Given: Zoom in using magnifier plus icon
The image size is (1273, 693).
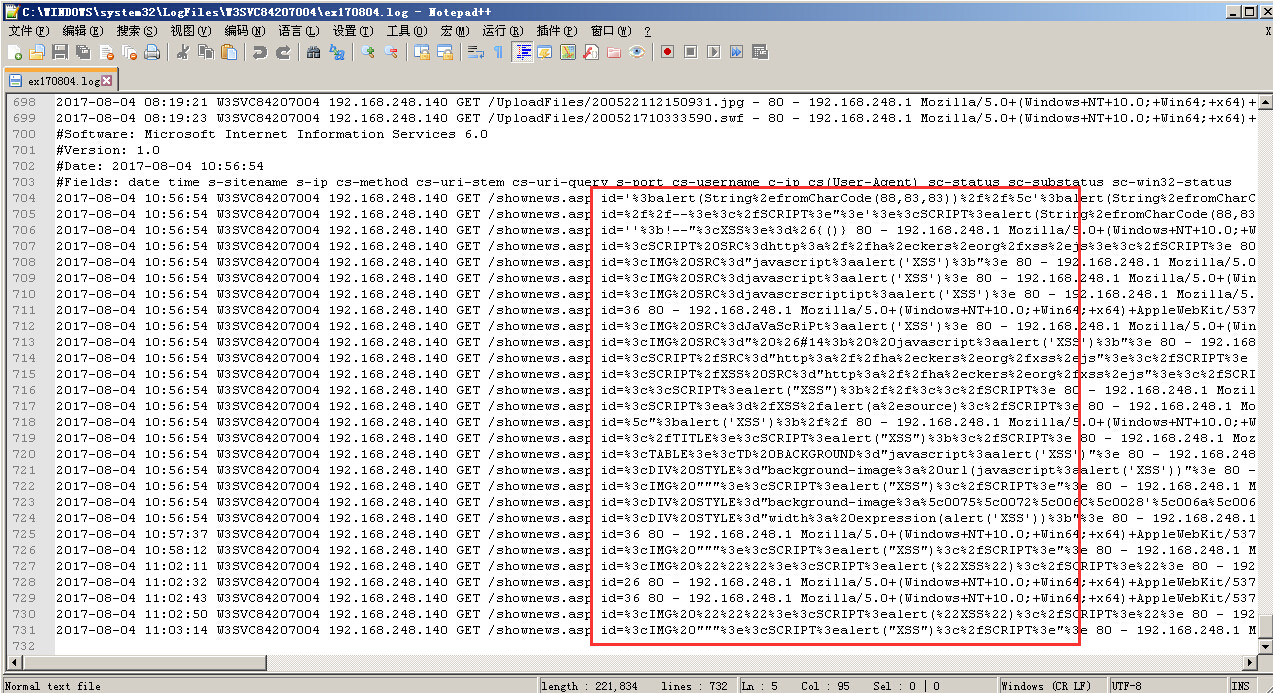Looking at the screenshot, I should coord(368,52).
